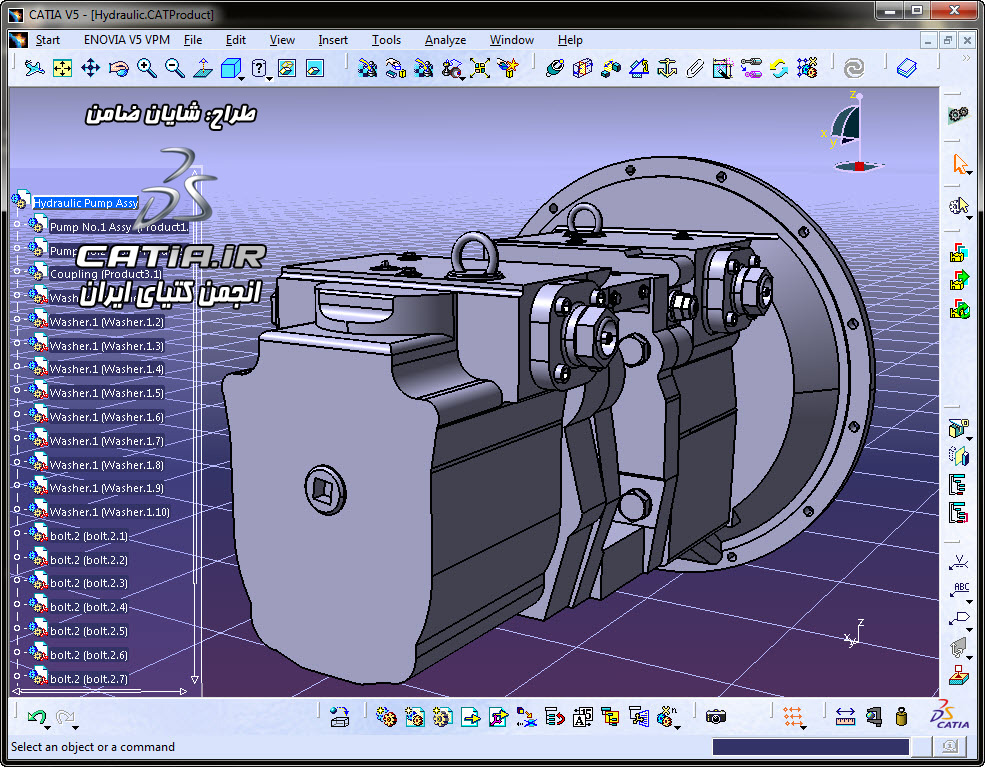Image resolution: width=985 pixels, height=767 pixels.
Task: Open the Start menu
Action: (x=47, y=40)
